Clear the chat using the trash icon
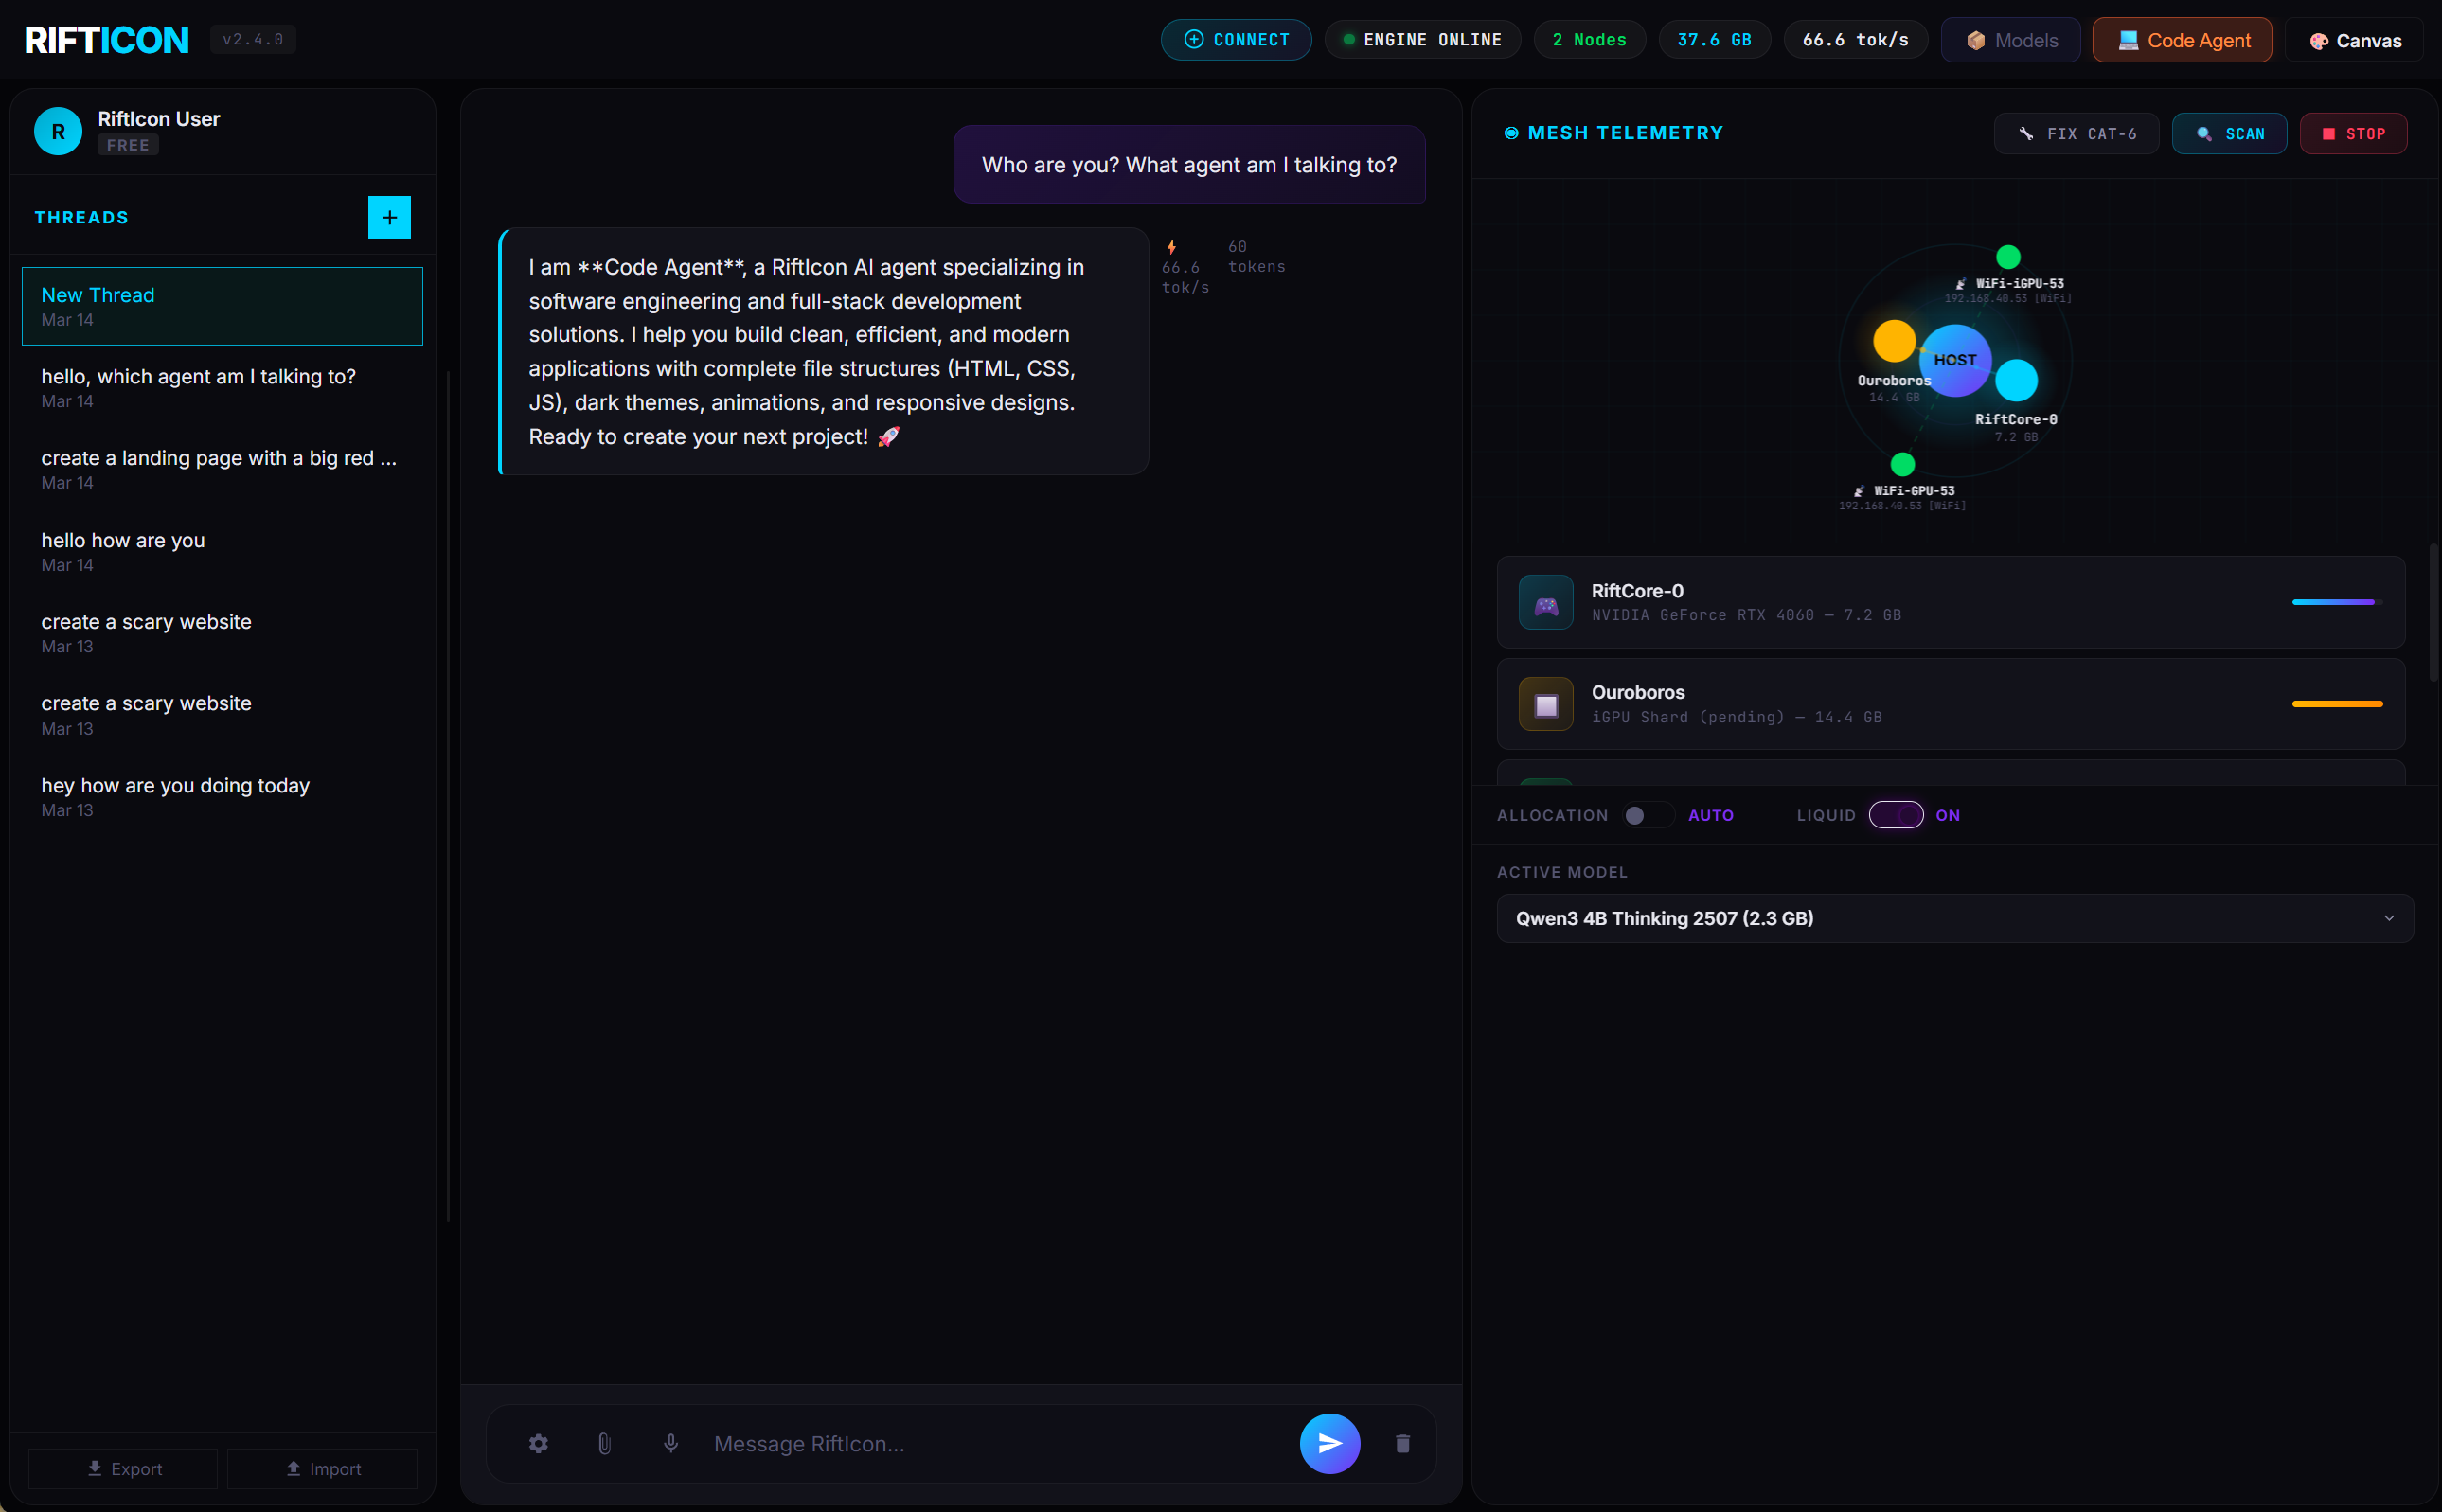This screenshot has width=2442, height=1512. point(1402,1443)
